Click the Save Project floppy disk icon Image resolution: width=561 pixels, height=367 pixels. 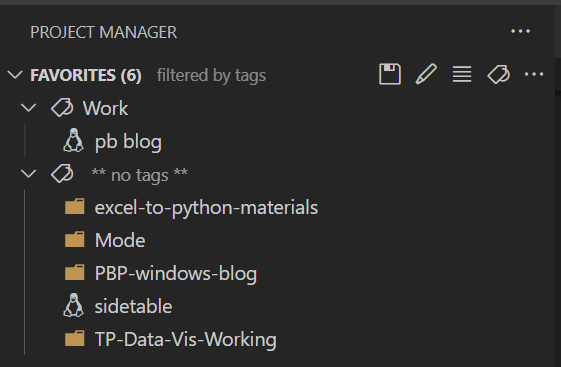pyautogui.click(x=390, y=74)
